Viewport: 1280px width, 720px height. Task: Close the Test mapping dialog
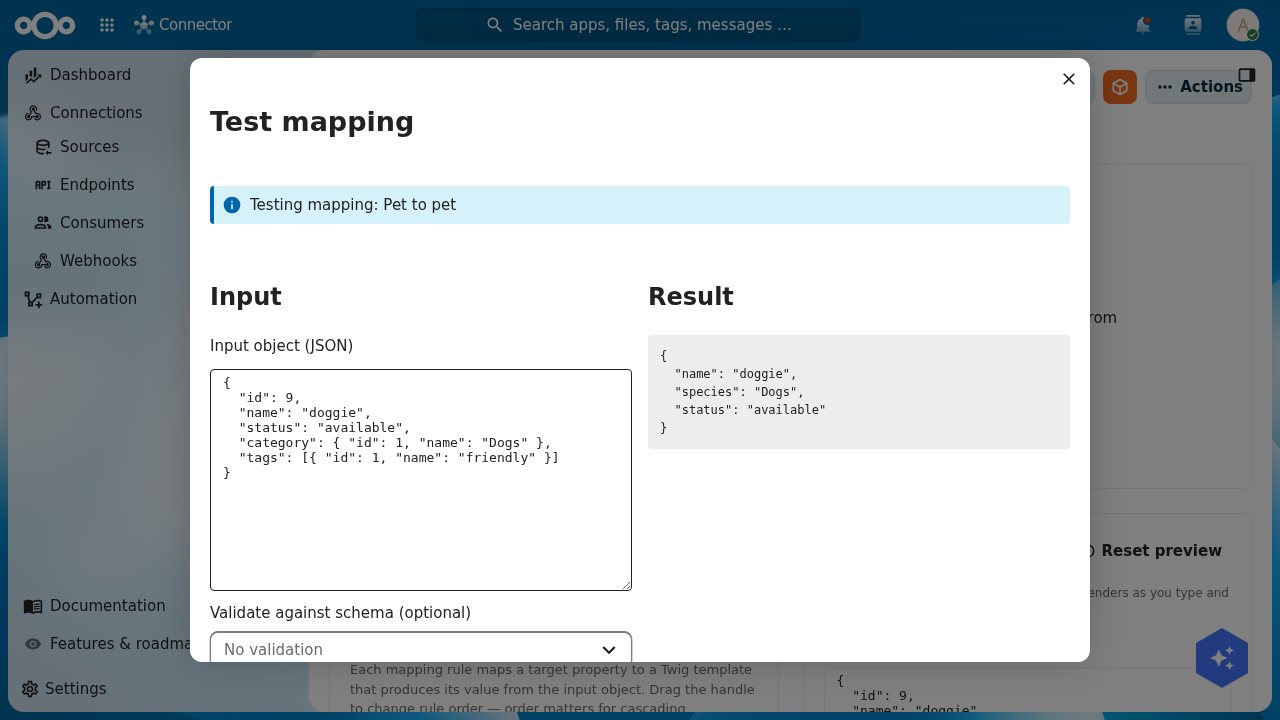pyautogui.click(x=1069, y=79)
